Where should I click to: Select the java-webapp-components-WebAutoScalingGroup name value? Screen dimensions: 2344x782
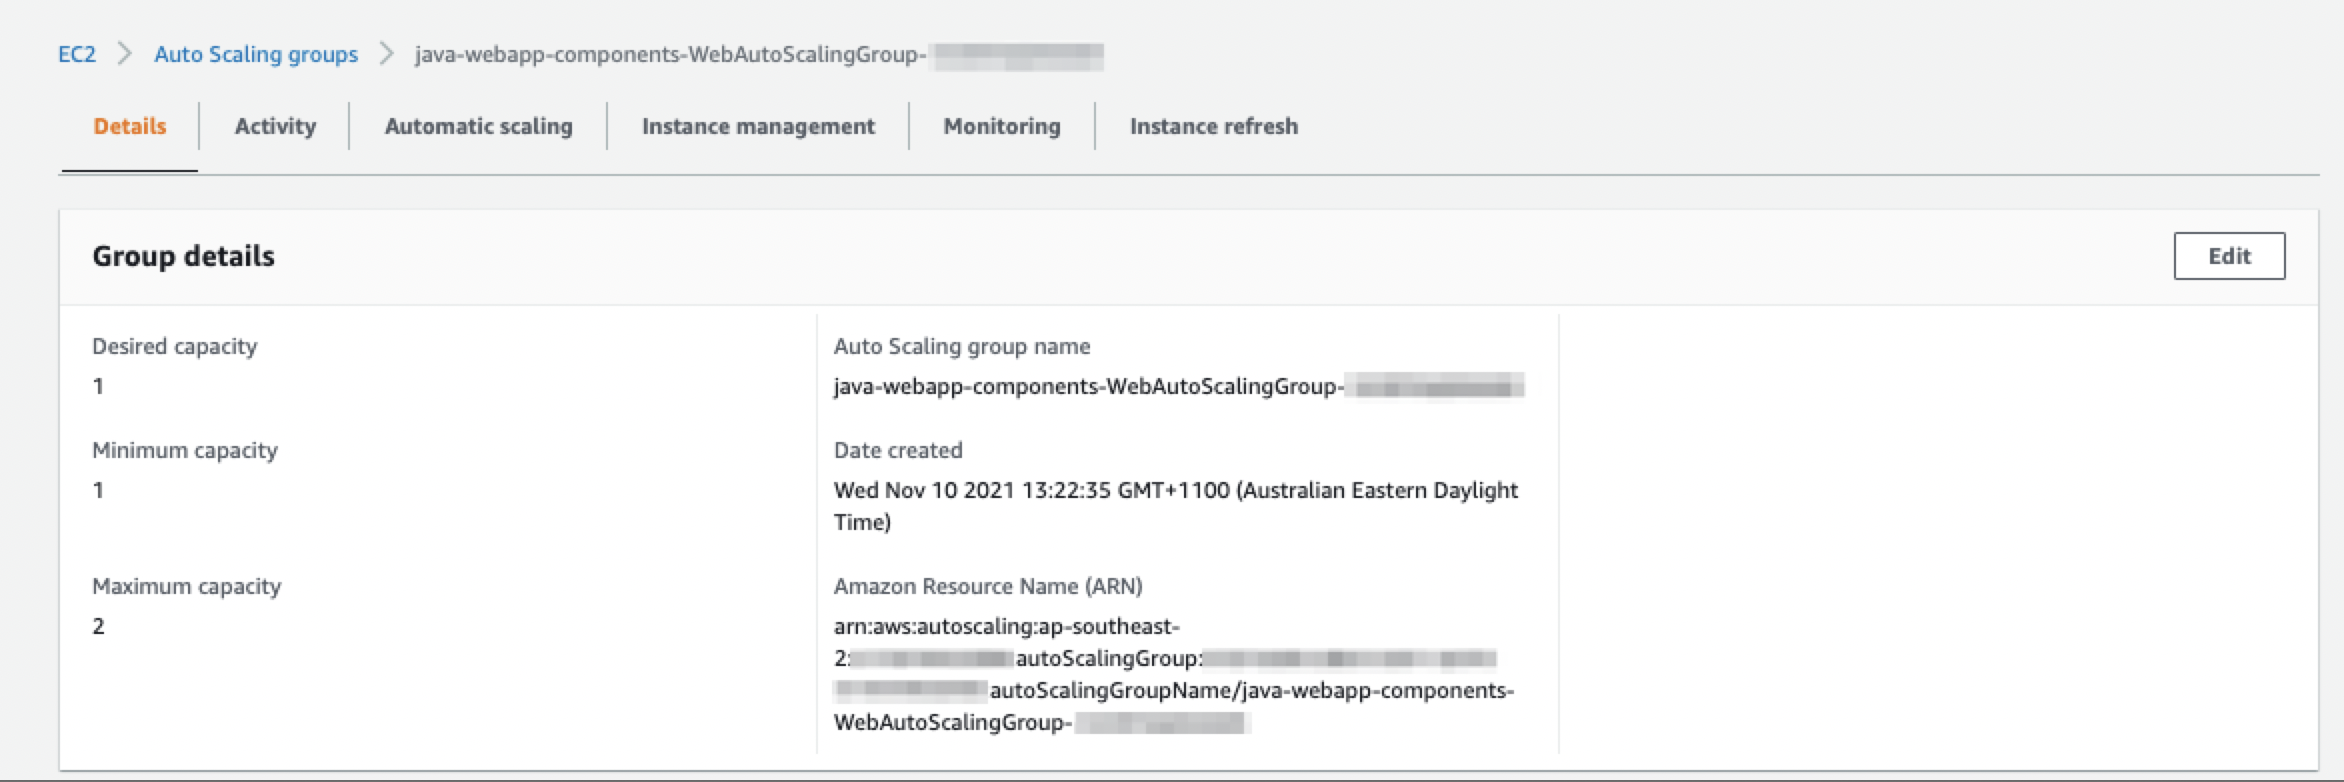point(1179,386)
